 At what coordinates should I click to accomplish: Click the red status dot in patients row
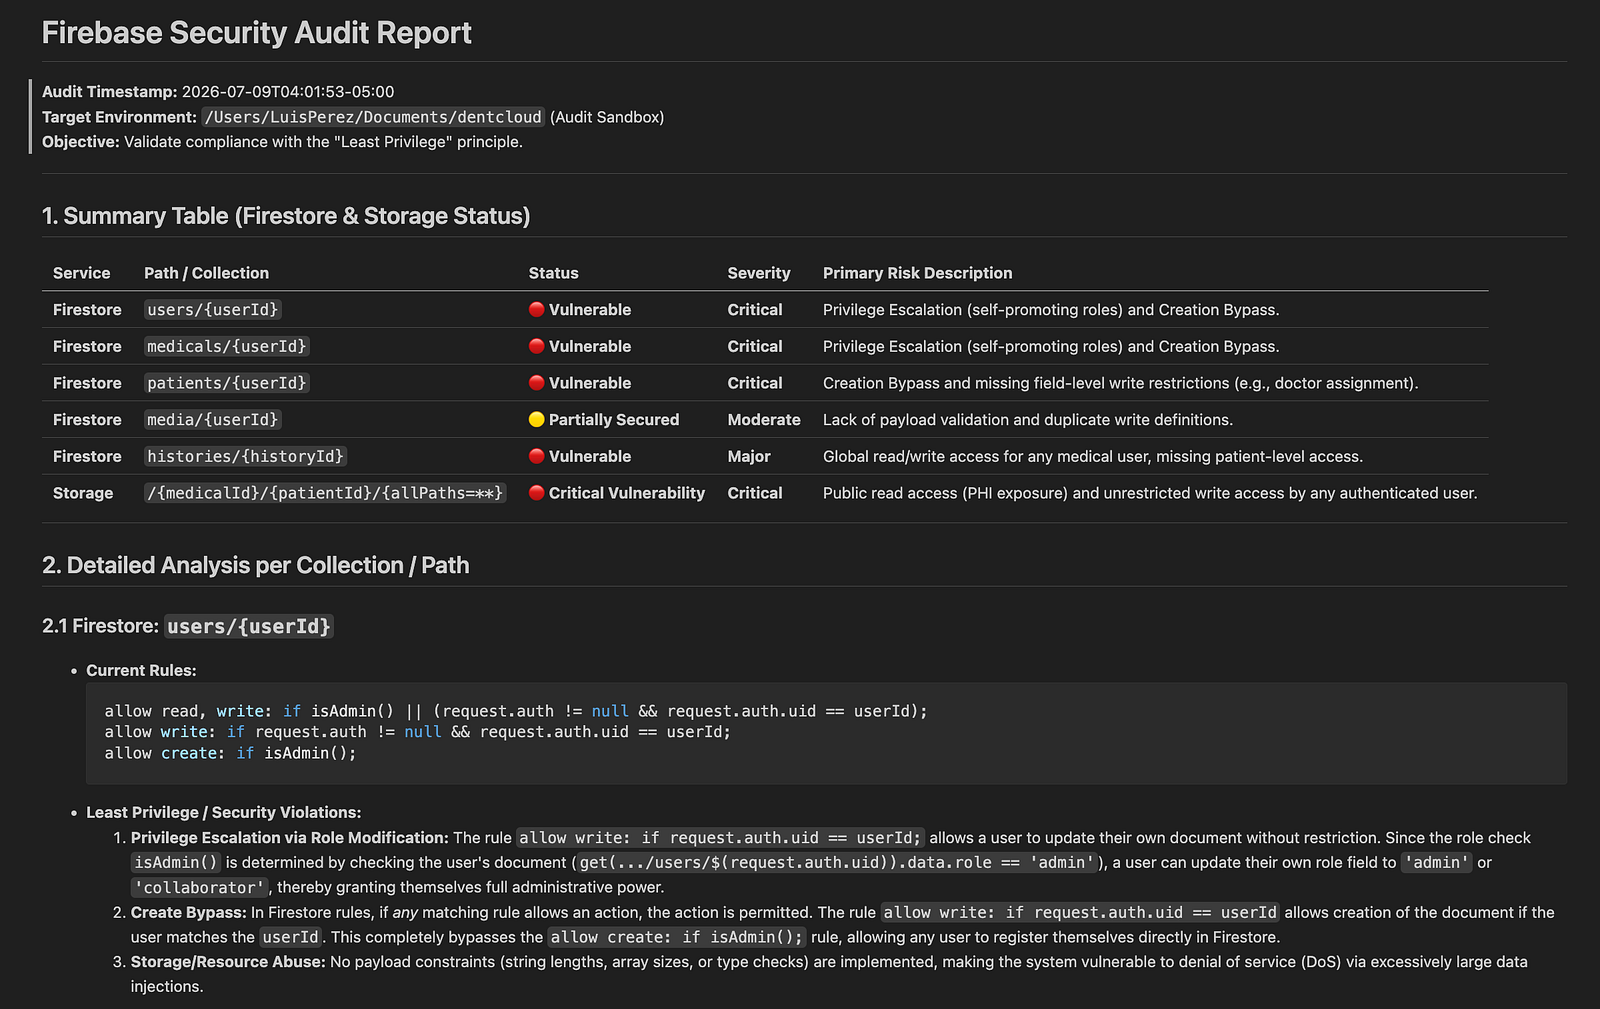tap(536, 383)
